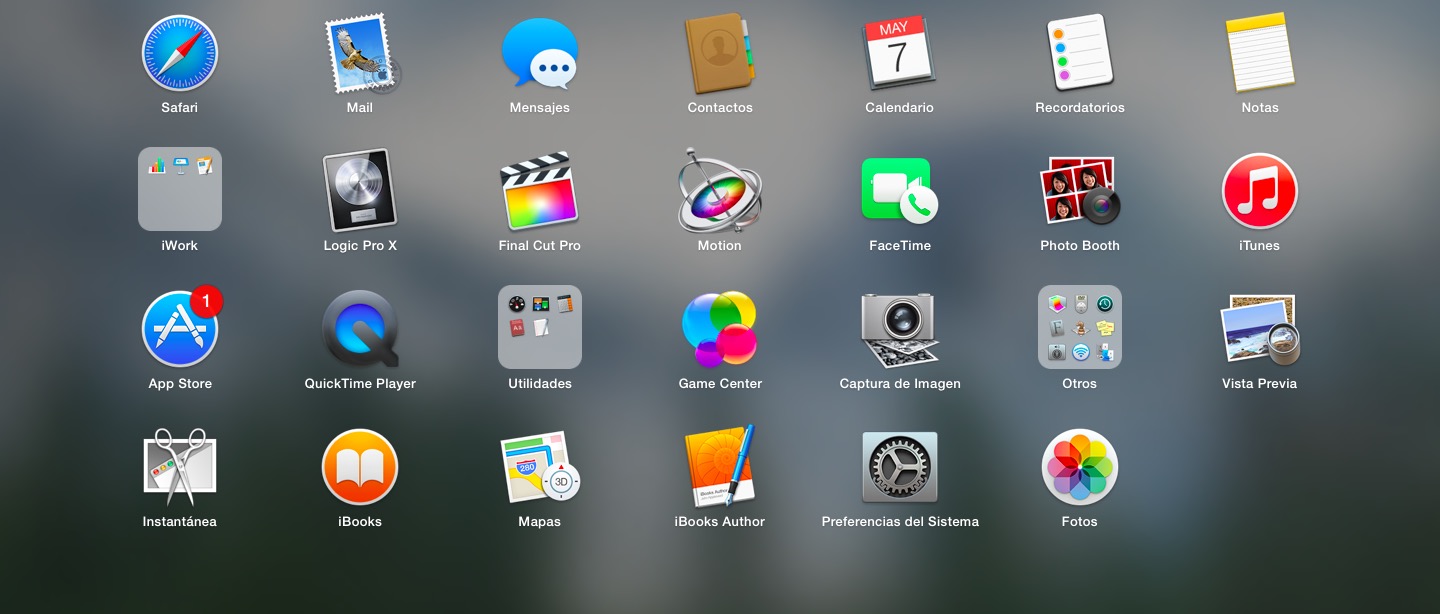Expand the iWork folder
1440x614 pixels.
(180, 189)
